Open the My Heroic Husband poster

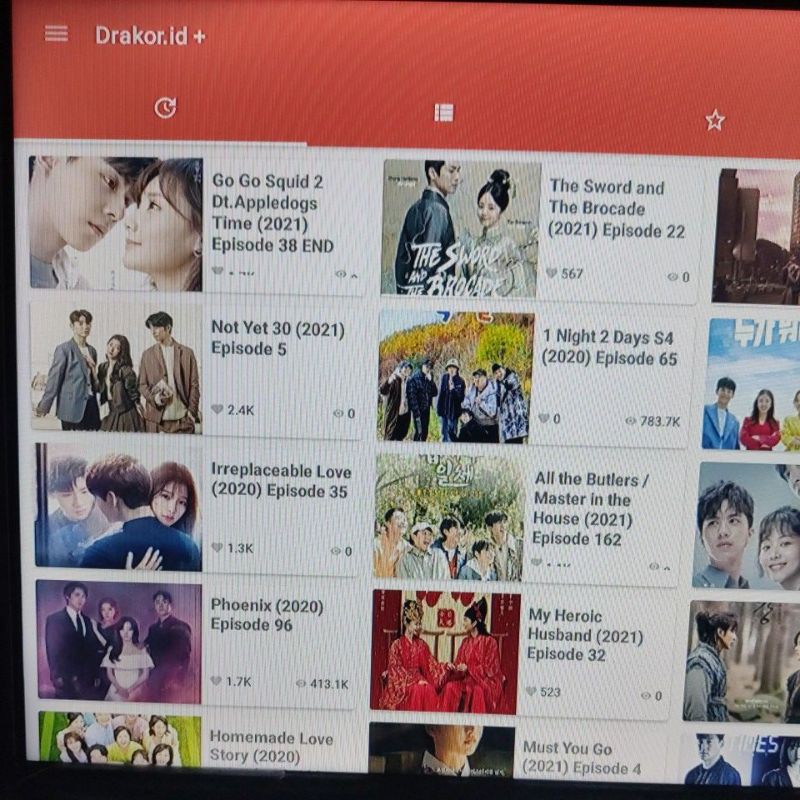click(445, 651)
